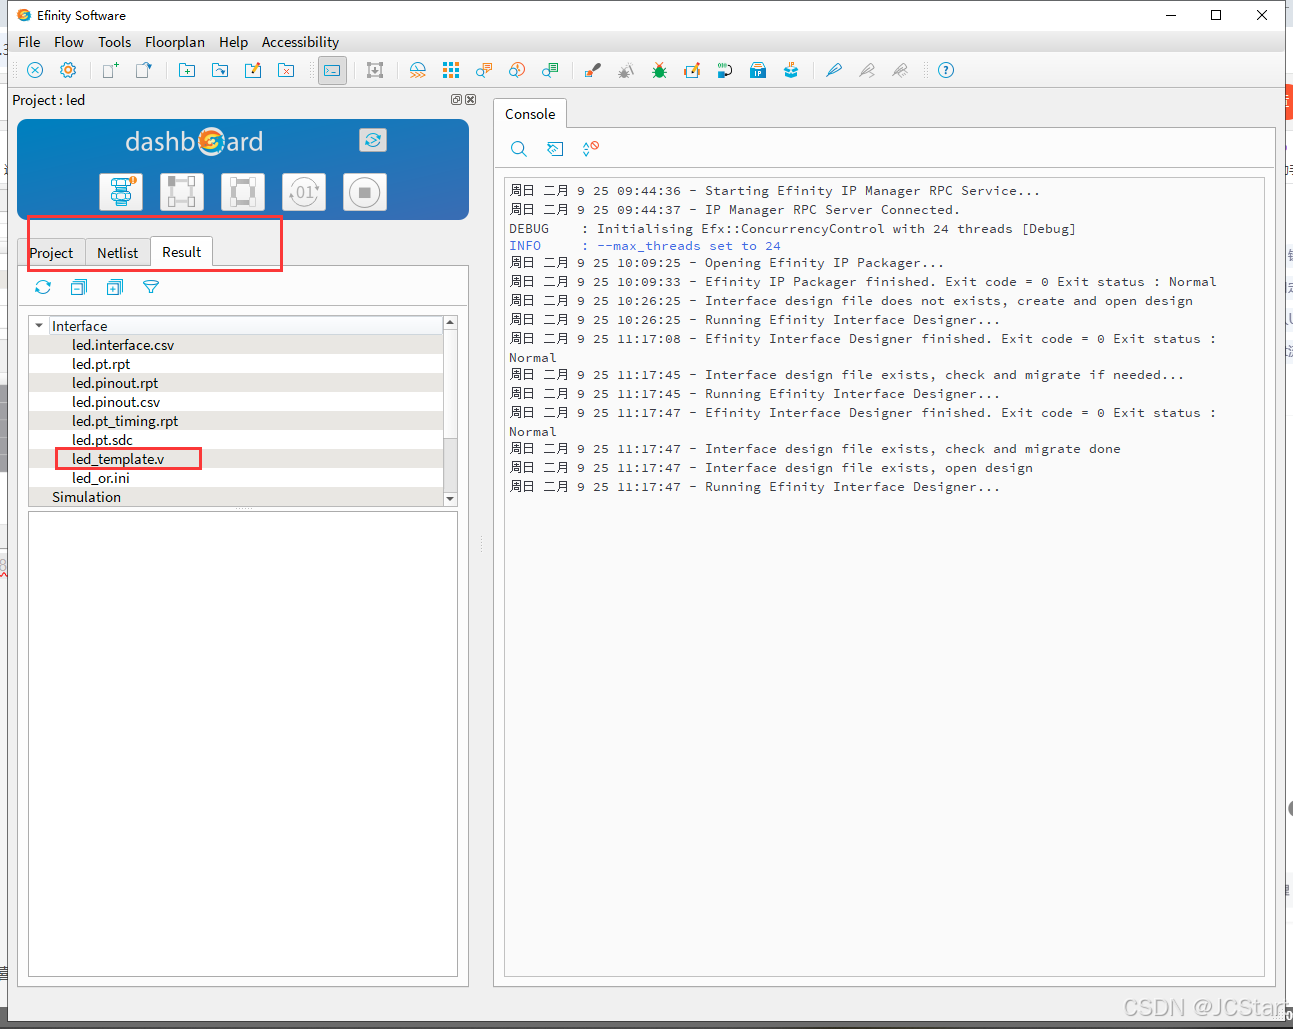
Task: Click the gauge with orange arrows icon
Action: click(x=418, y=70)
